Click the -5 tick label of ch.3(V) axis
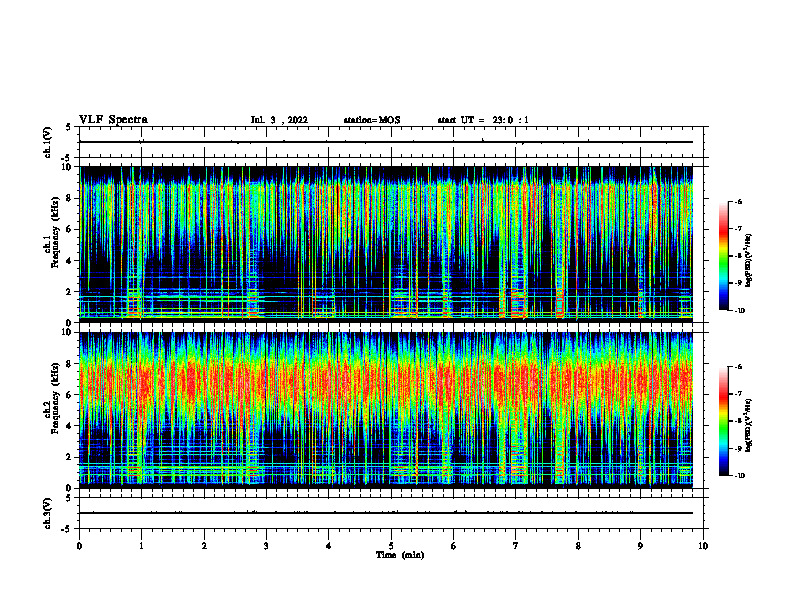Viewport: 792px width, 612px height. click(x=67, y=529)
